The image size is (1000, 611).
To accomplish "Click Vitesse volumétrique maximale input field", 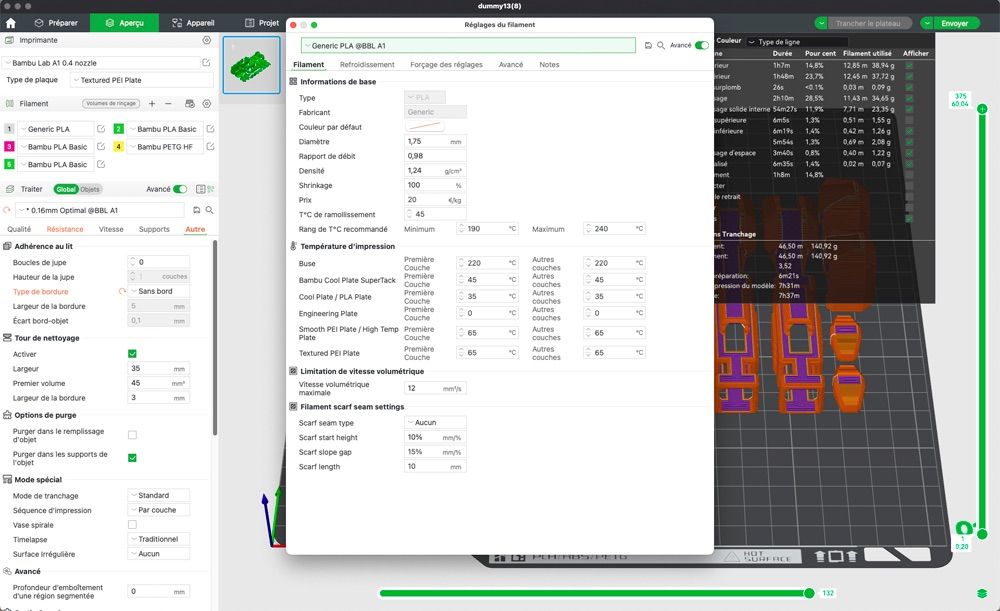I will pos(435,388).
